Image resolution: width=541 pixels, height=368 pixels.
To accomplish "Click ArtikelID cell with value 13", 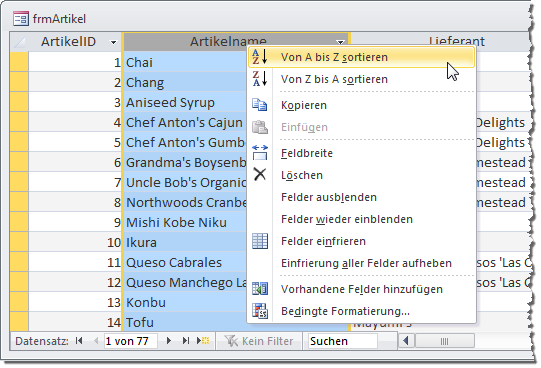I will (75, 302).
